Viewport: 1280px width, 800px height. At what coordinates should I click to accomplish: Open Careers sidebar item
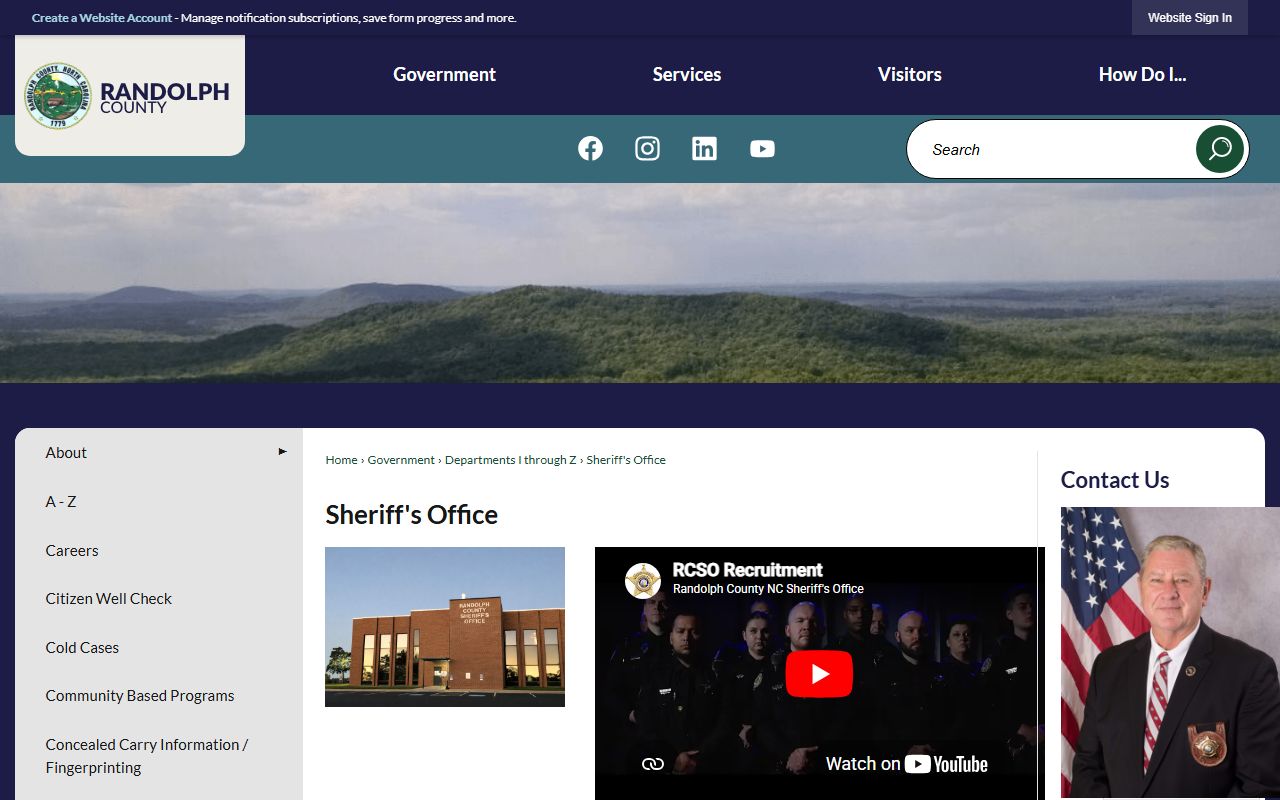72,550
